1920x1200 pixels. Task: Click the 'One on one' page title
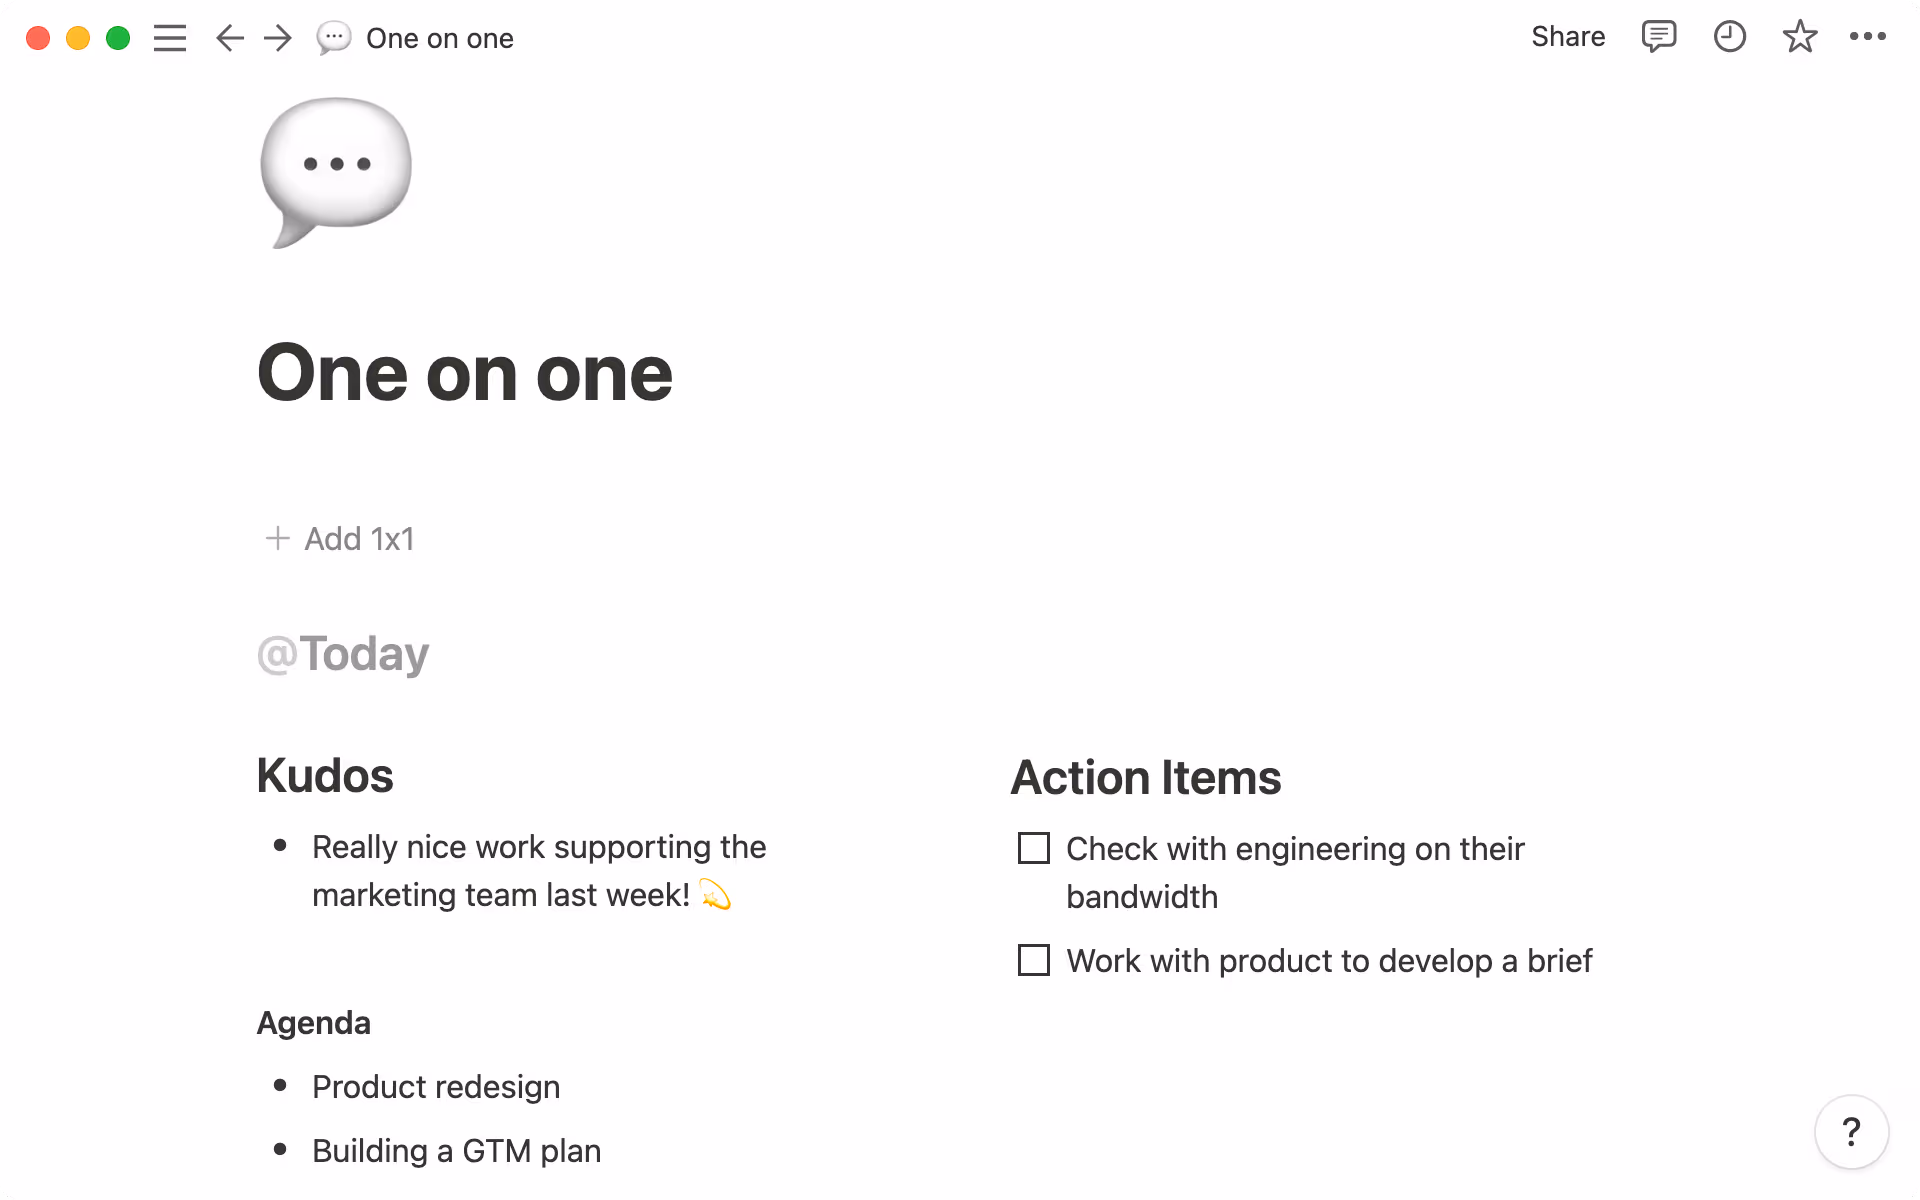[465, 374]
